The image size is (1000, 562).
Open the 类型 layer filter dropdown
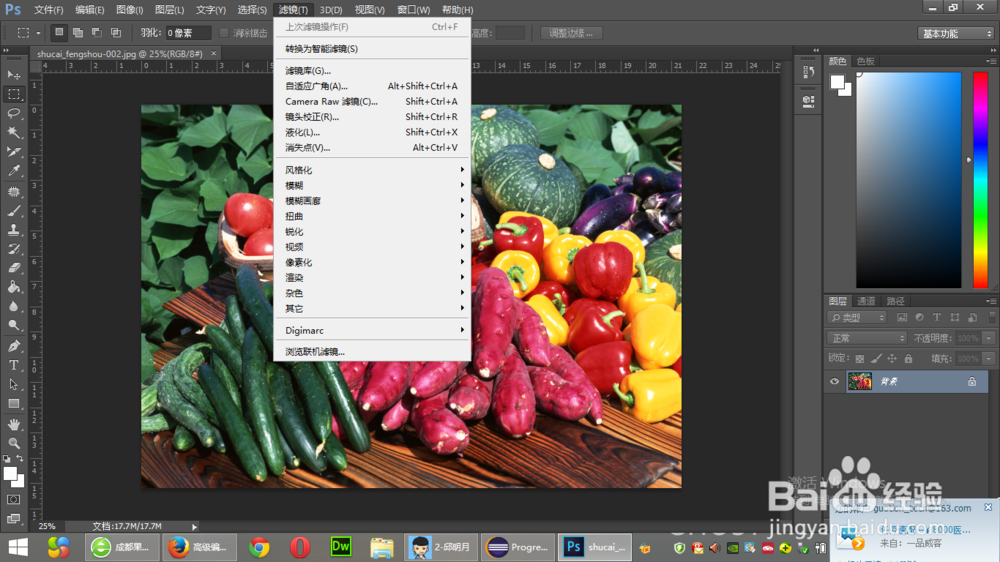[x=857, y=317]
